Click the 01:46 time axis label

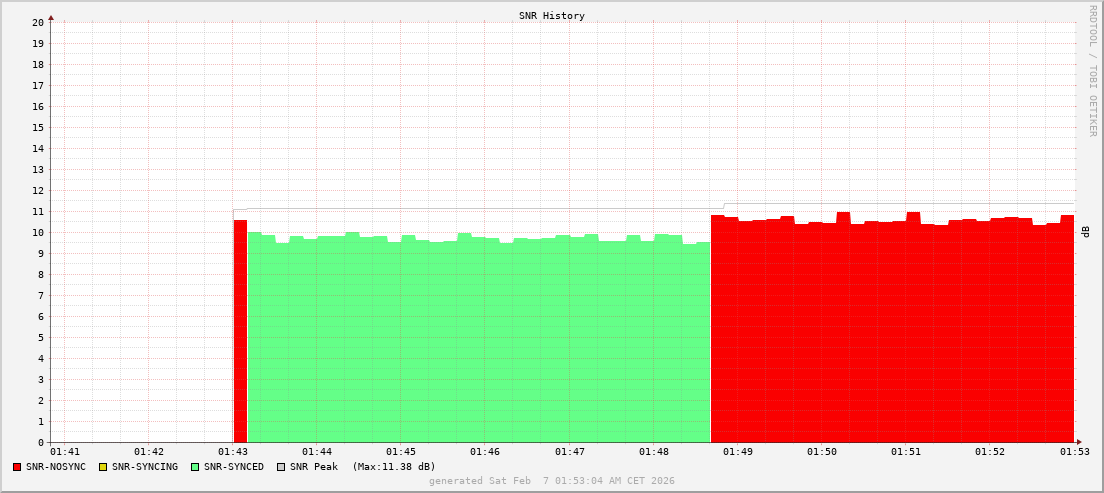[484, 452]
